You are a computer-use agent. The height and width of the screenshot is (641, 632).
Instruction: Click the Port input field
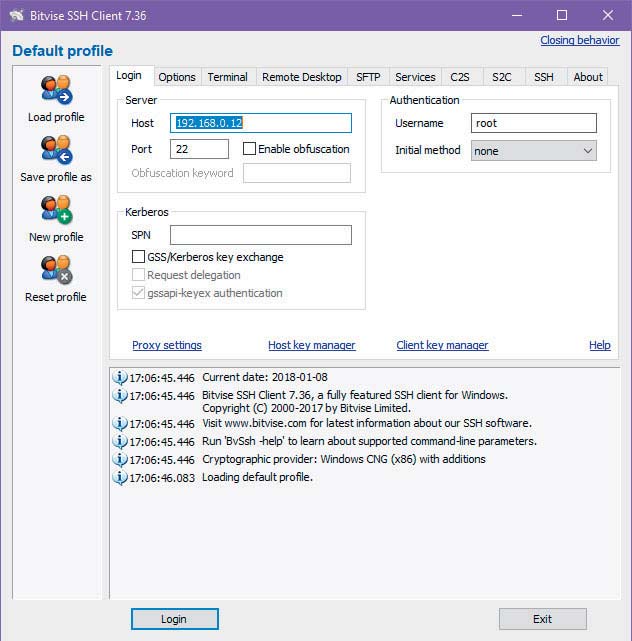[199, 149]
